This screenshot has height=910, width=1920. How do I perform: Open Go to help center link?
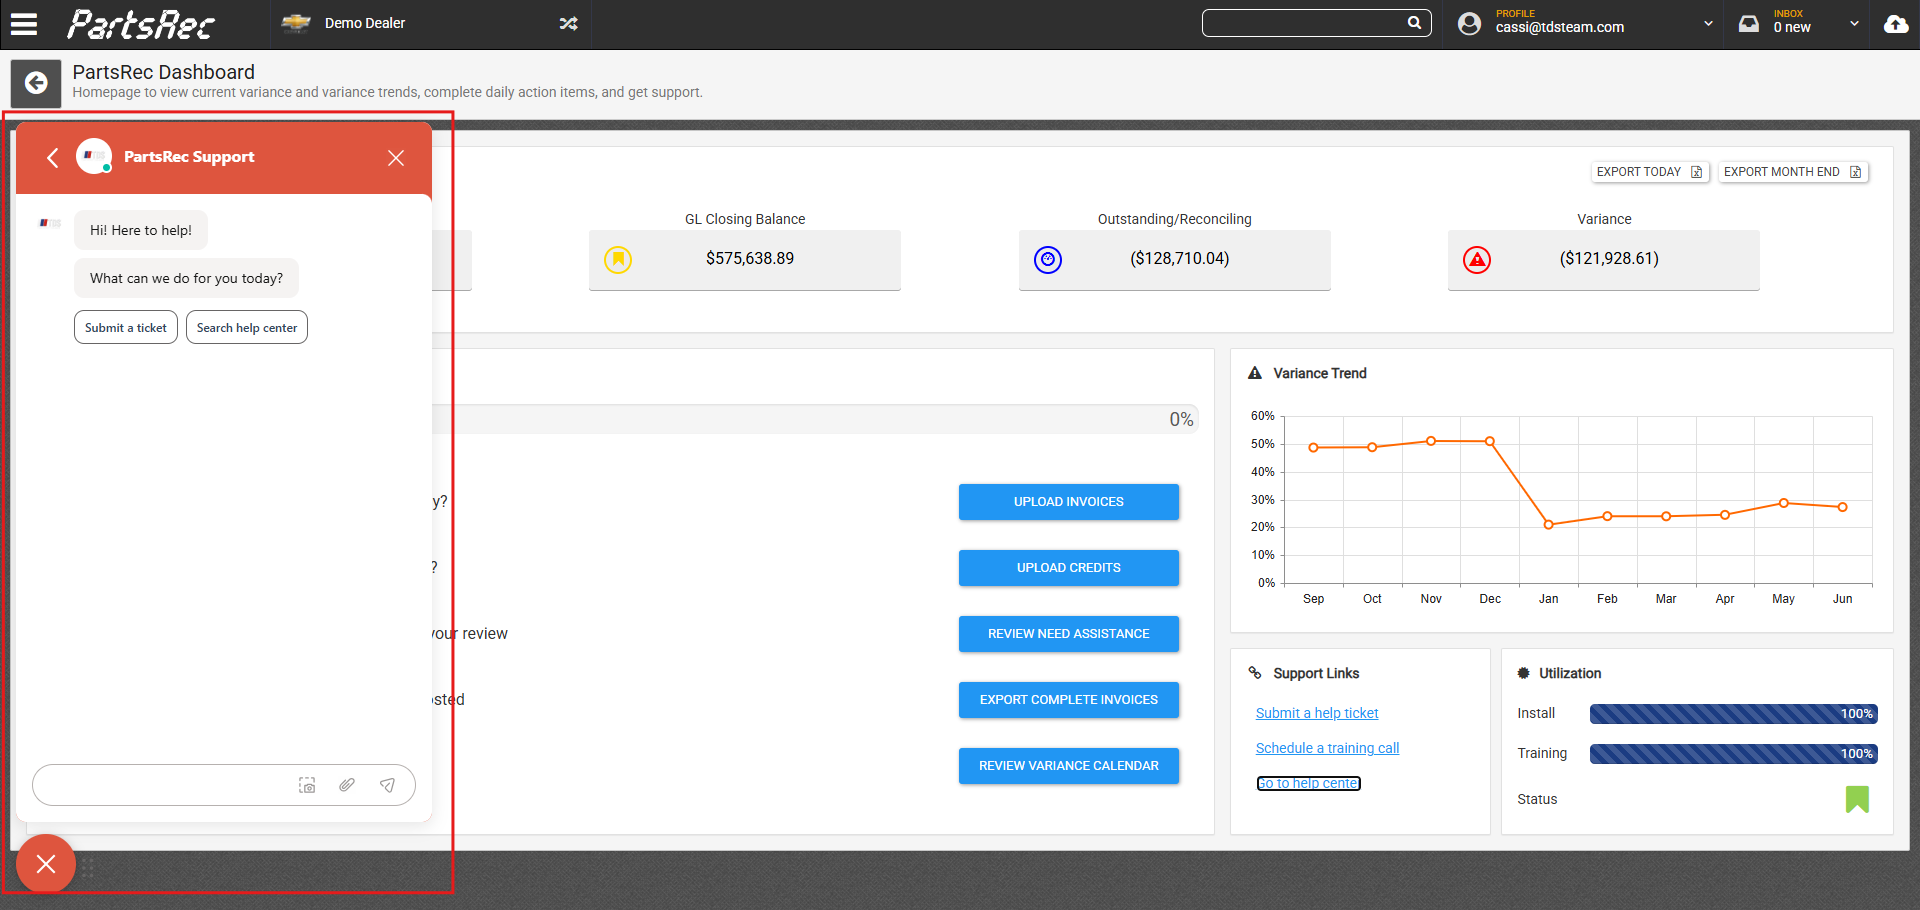click(x=1309, y=783)
